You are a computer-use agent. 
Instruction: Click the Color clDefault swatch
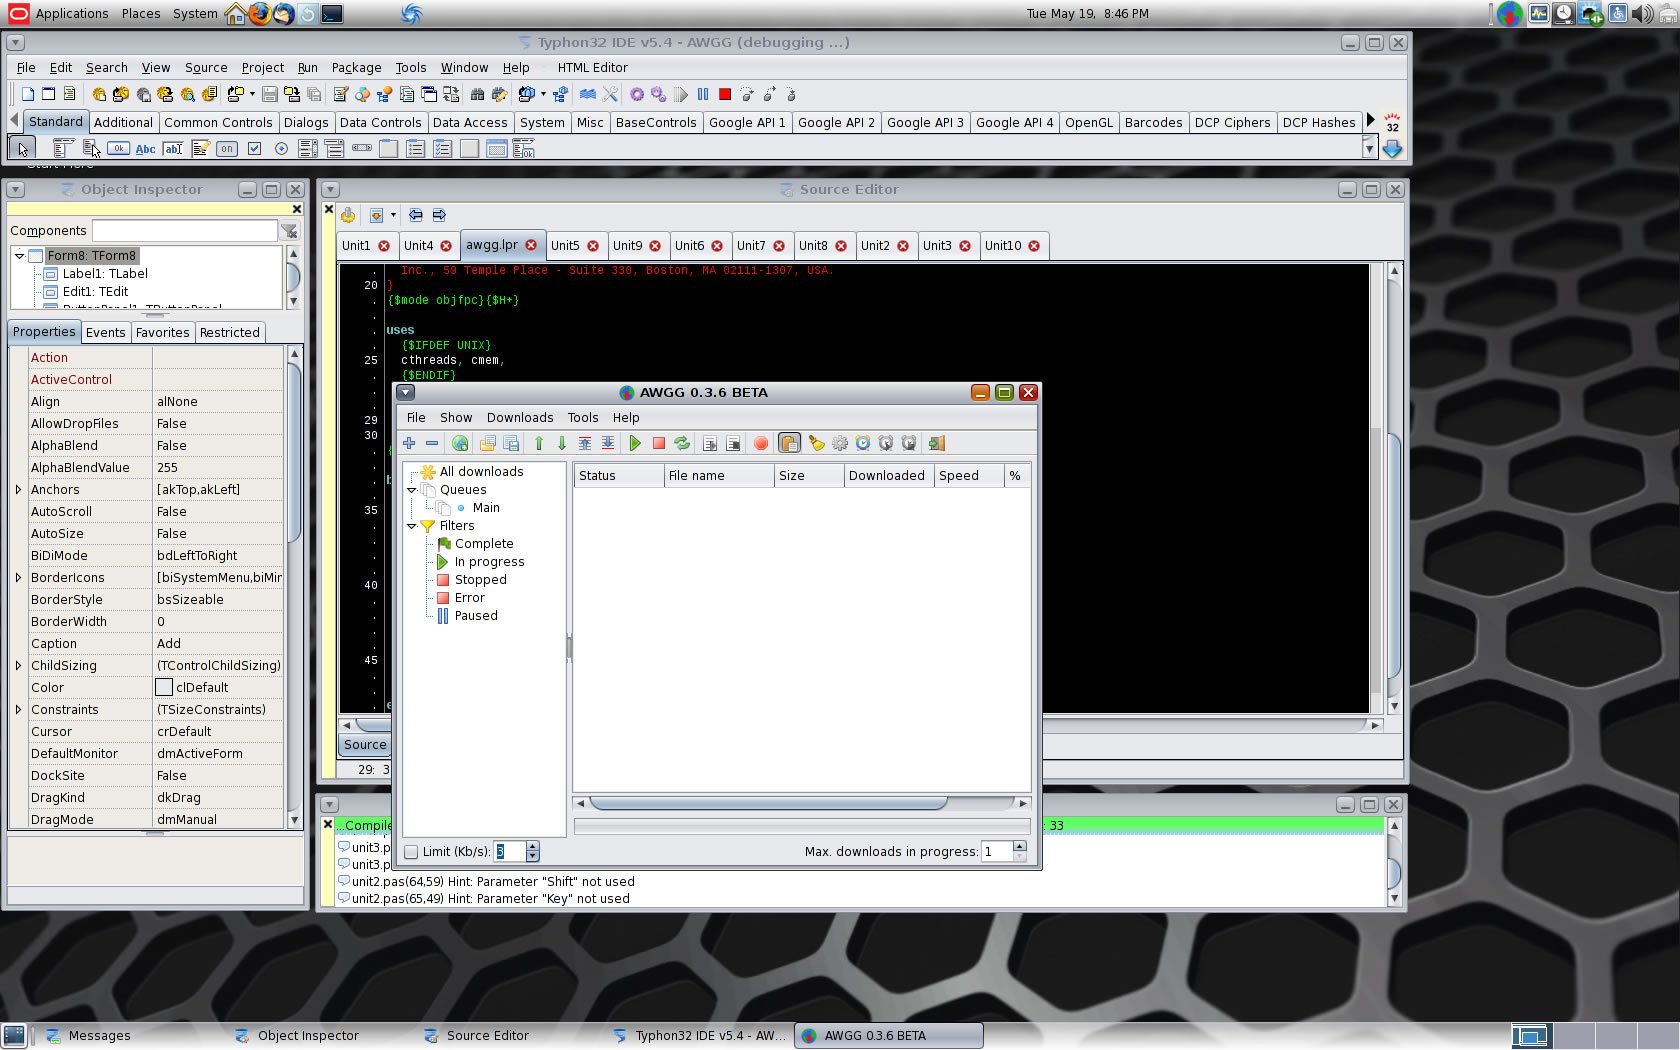(x=164, y=688)
